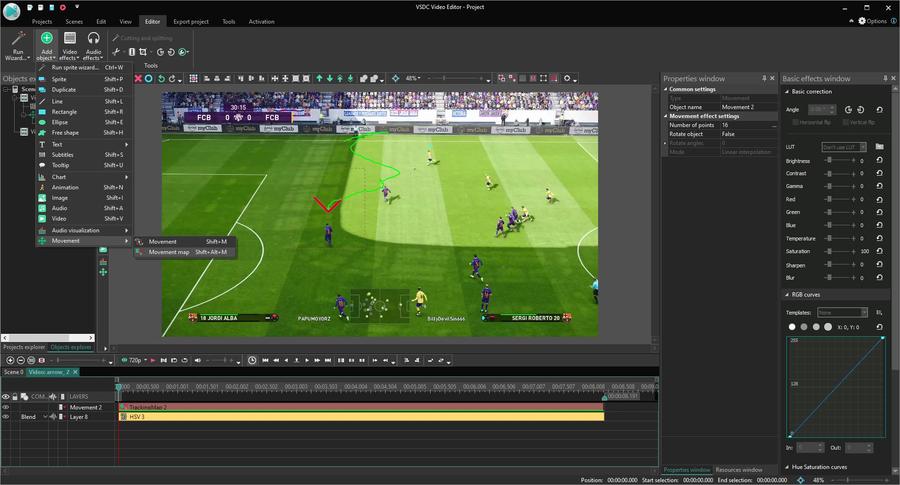Choose Animation from the object menu
Screen dimensions: 900x485
(x=84, y=187)
